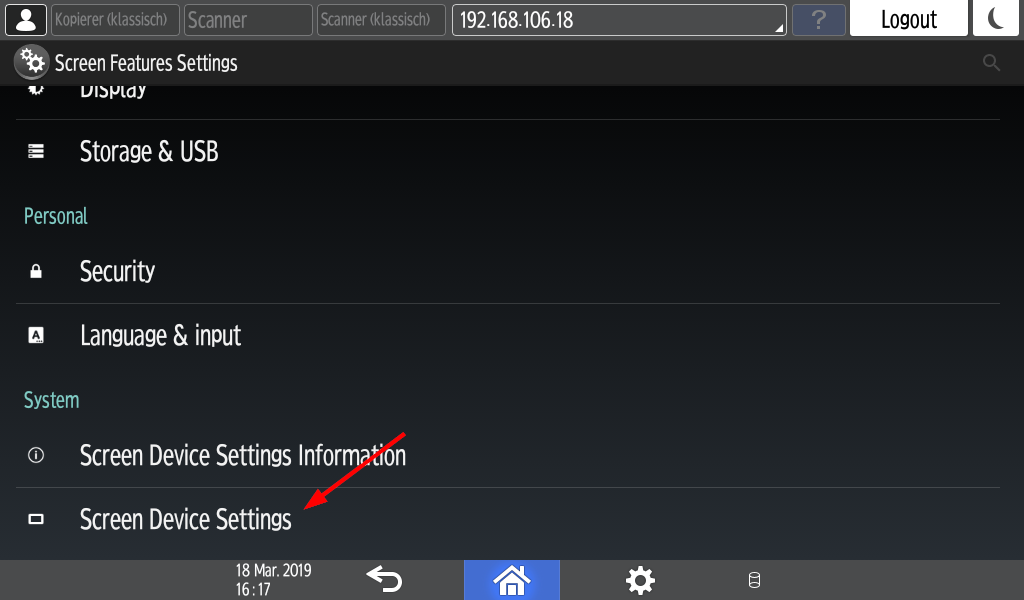1024x600 pixels.
Task: Go back with the return arrow
Action: [384, 579]
